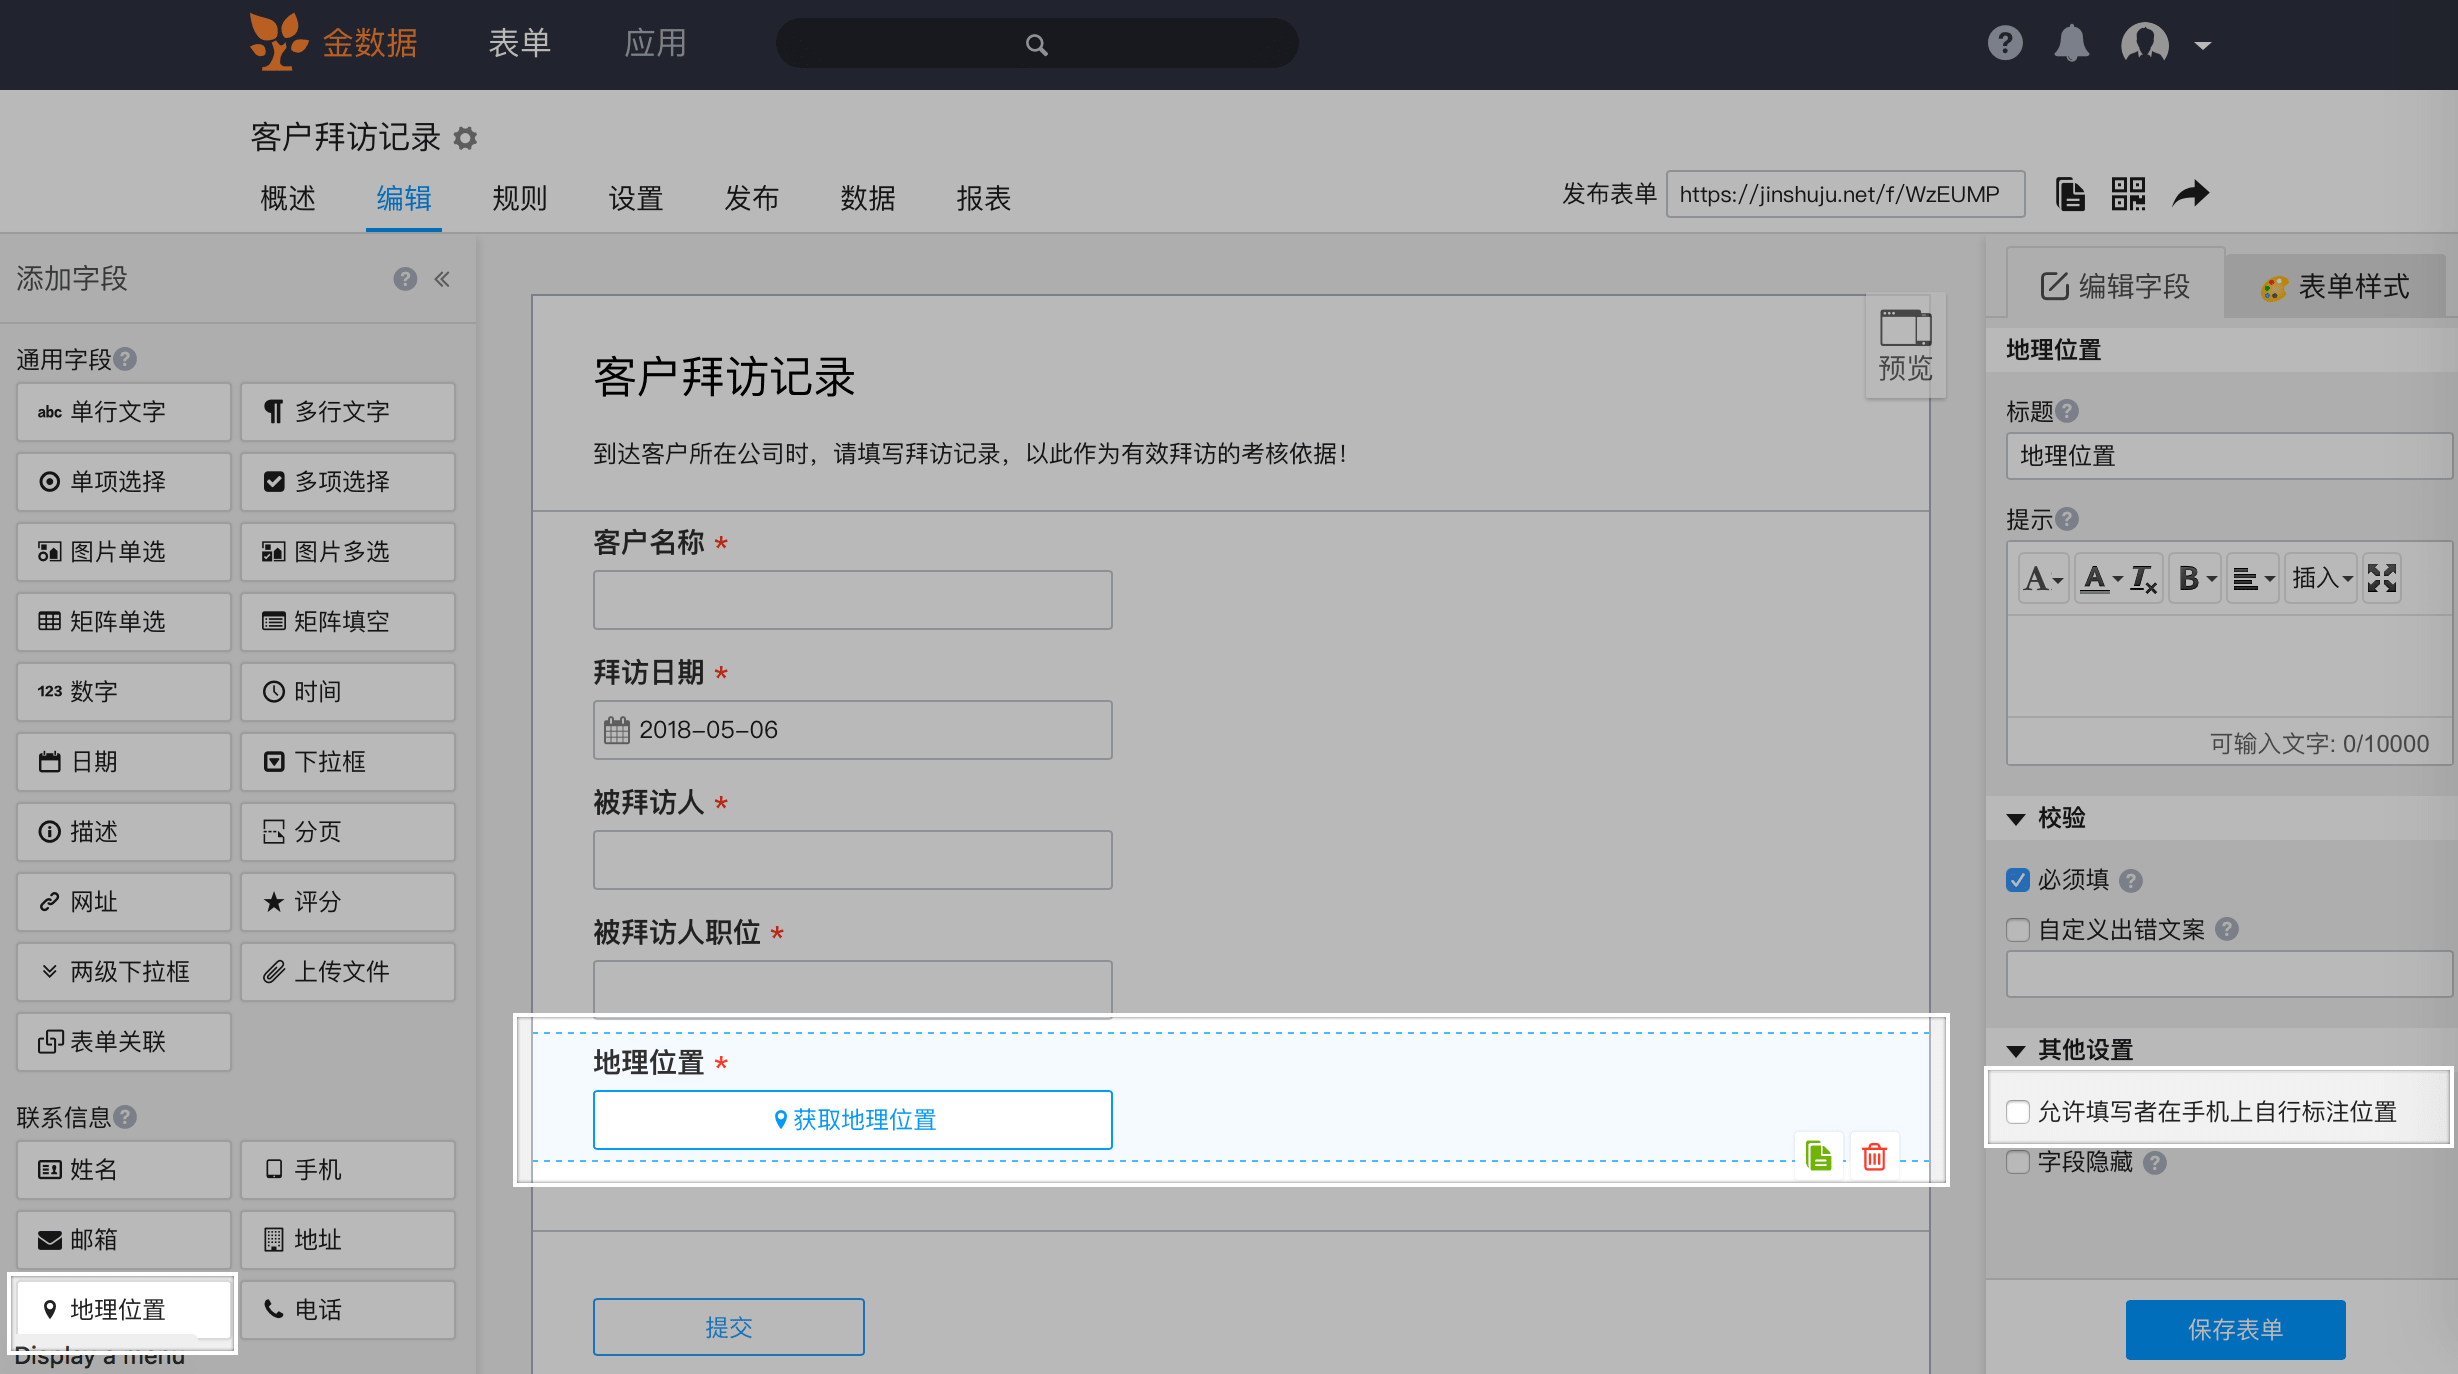Click the 标题 title input field
Viewport: 2458px width, 1374px height.
2228,456
